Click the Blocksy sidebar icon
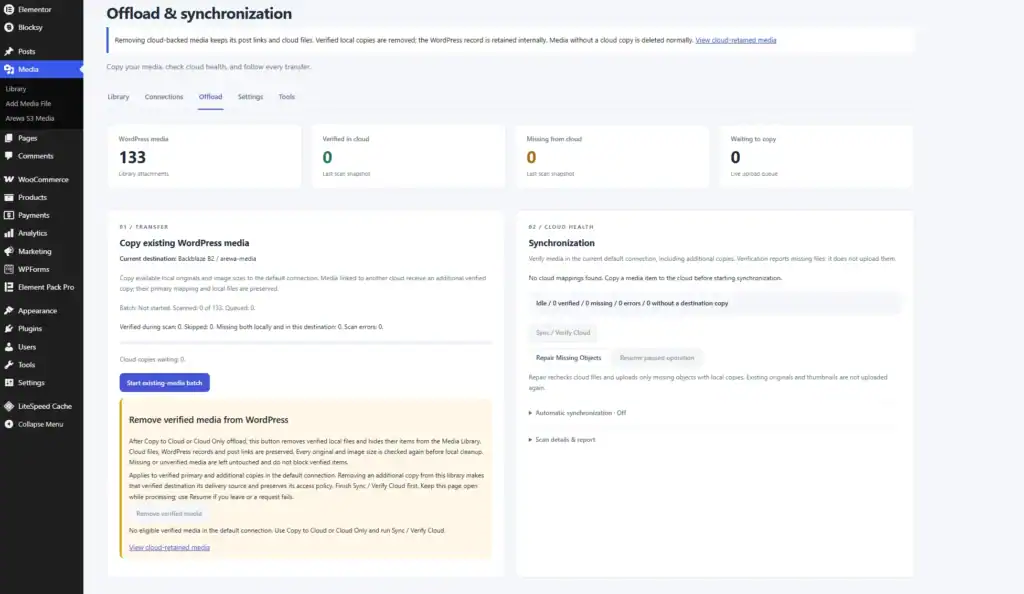Image resolution: width=1024 pixels, height=594 pixels. (x=8, y=27)
